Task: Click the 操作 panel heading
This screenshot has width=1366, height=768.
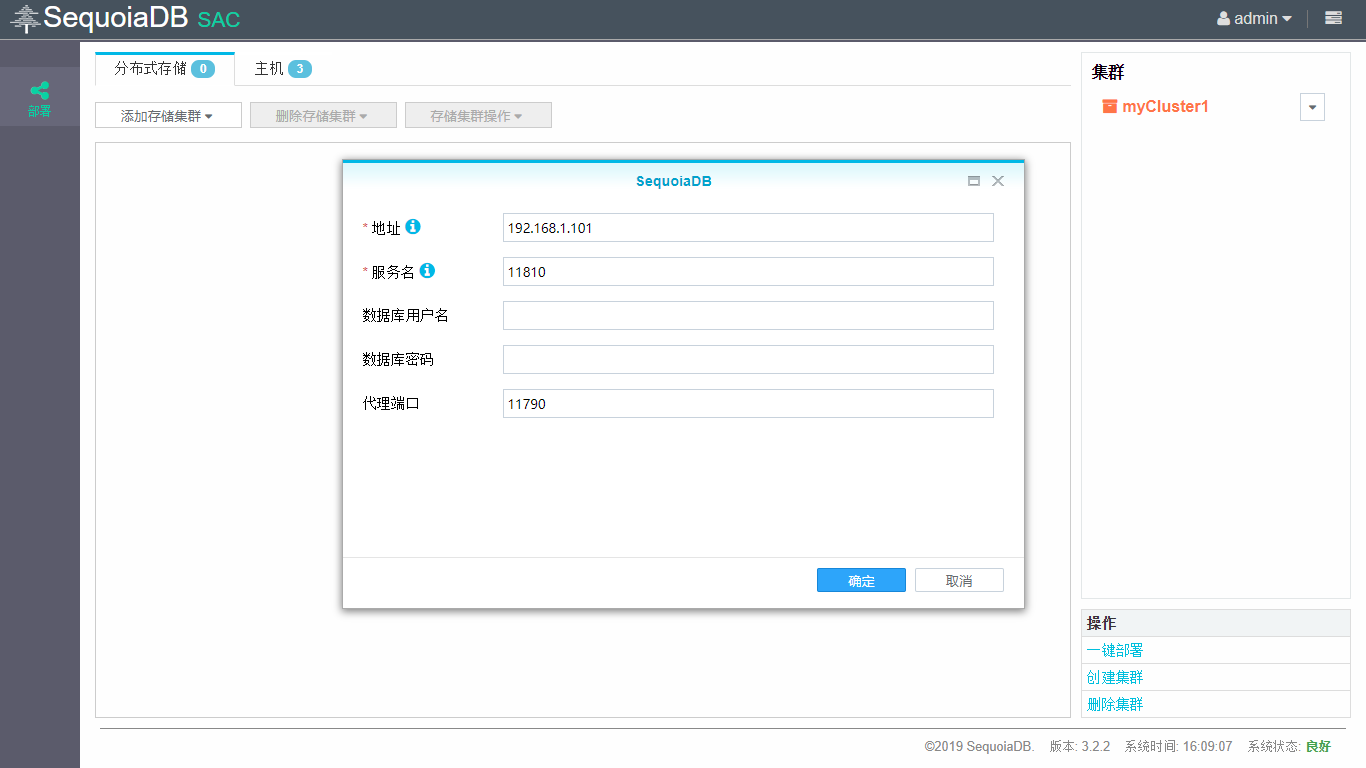Action: coord(1101,623)
